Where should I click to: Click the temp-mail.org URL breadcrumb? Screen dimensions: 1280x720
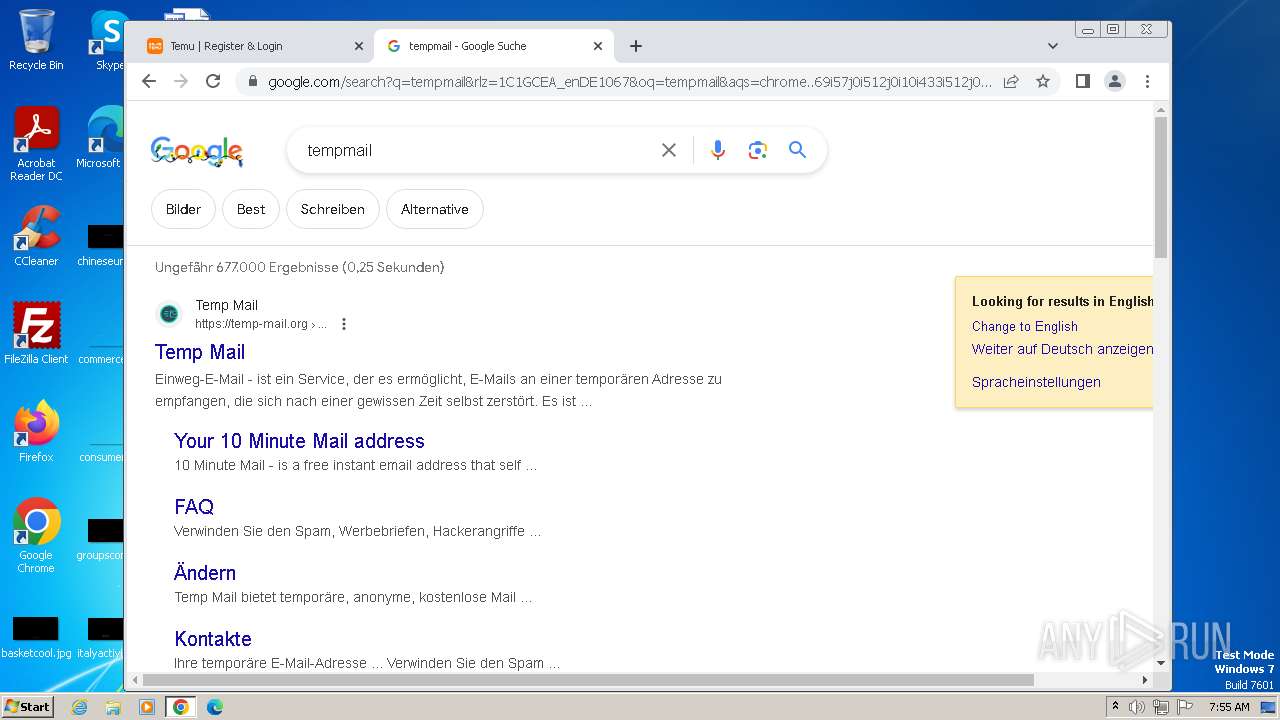pyautogui.click(x=261, y=324)
